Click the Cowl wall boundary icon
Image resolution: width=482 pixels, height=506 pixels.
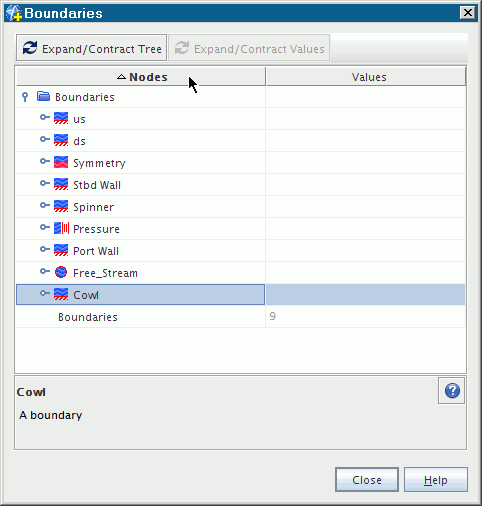(x=61, y=294)
